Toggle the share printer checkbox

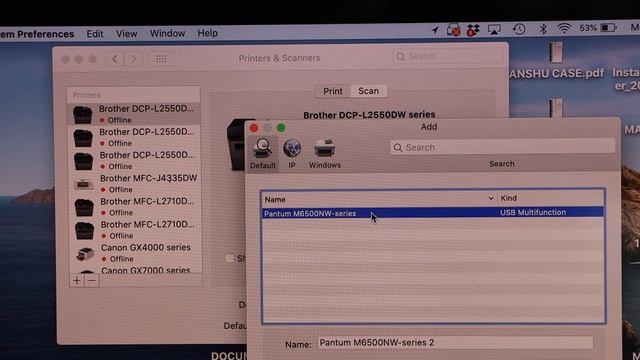(x=229, y=258)
